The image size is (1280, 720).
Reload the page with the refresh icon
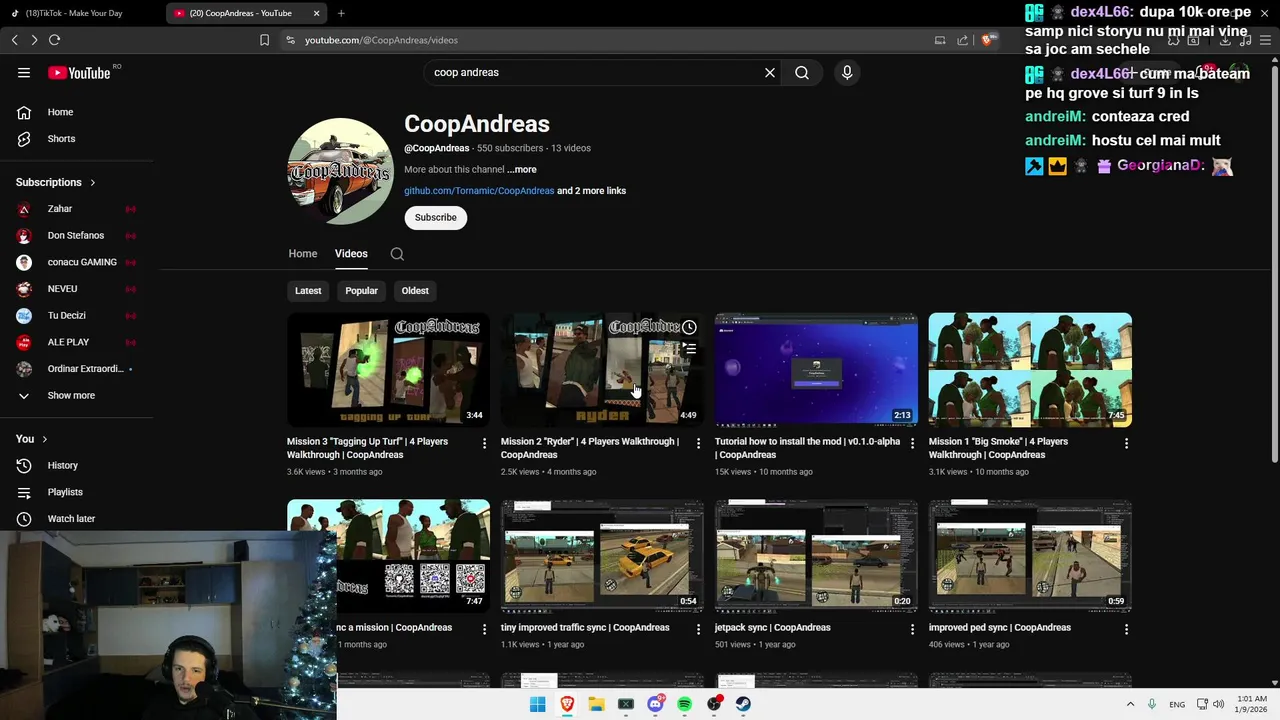tap(54, 40)
